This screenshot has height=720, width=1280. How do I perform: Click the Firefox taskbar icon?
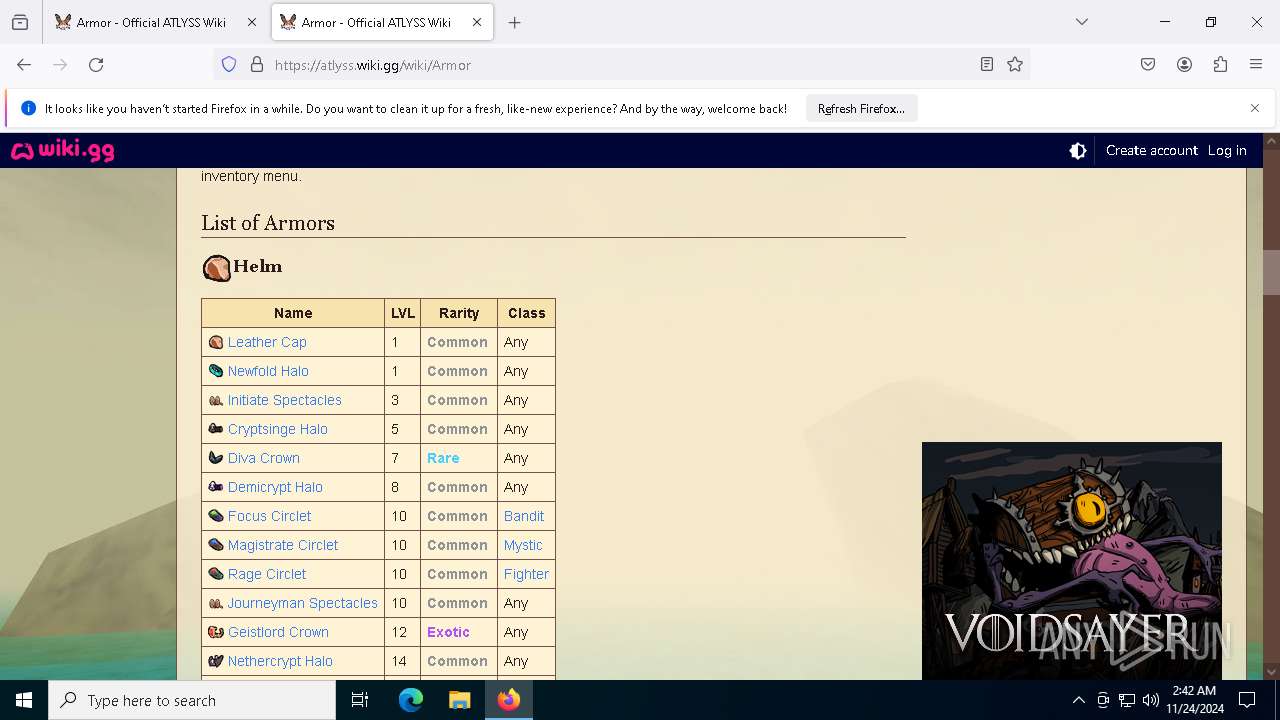pyautogui.click(x=509, y=700)
